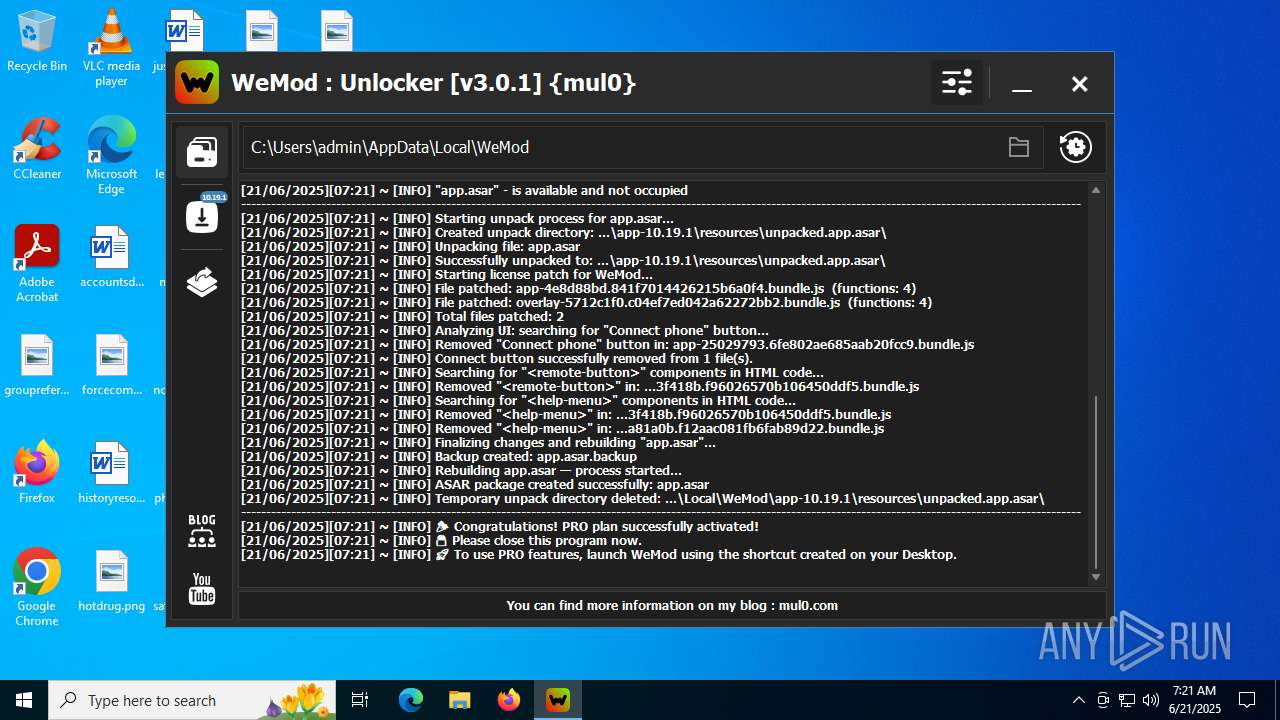The height and width of the screenshot is (720, 1280).
Task: Select the Microsoft Edge desktop icon
Action: coord(111,156)
